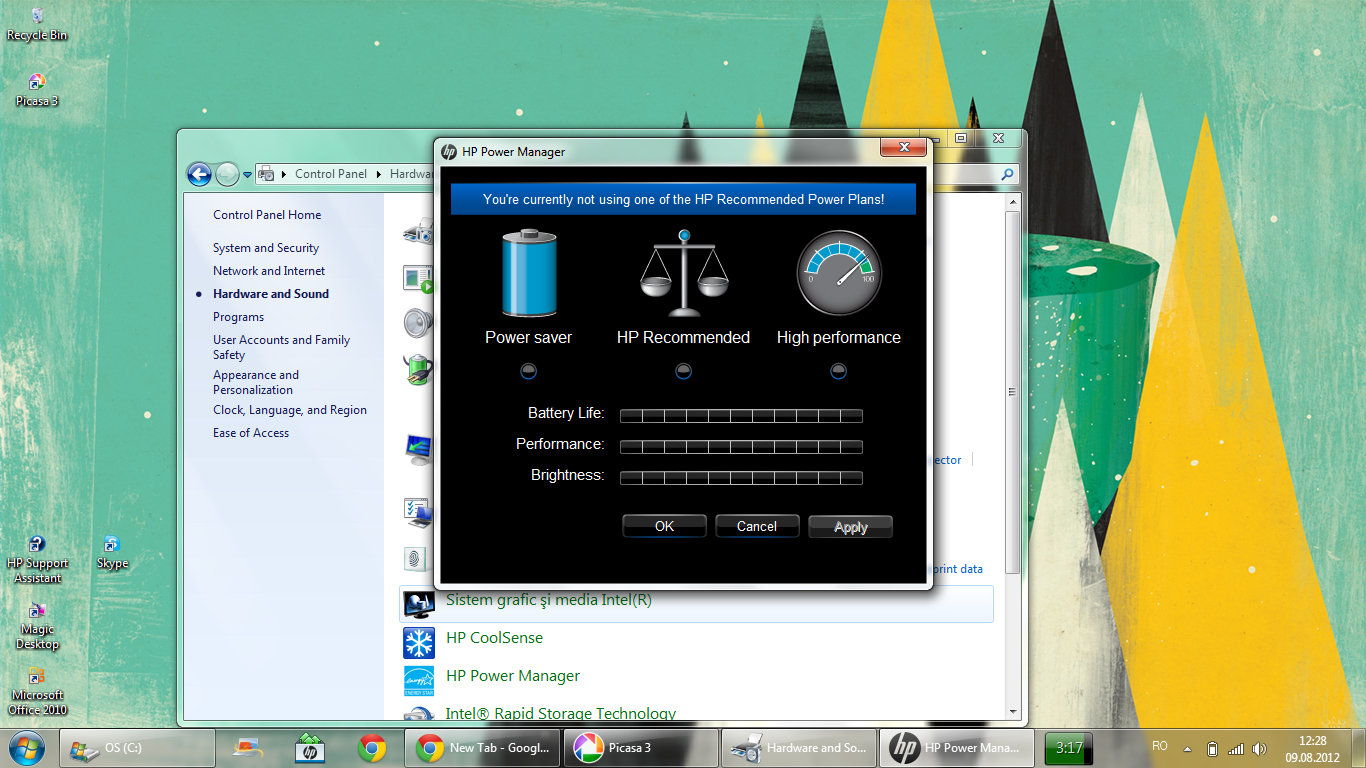This screenshot has height=768, width=1366.
Task: Open Ease of Access category
Action: point(251,433)
